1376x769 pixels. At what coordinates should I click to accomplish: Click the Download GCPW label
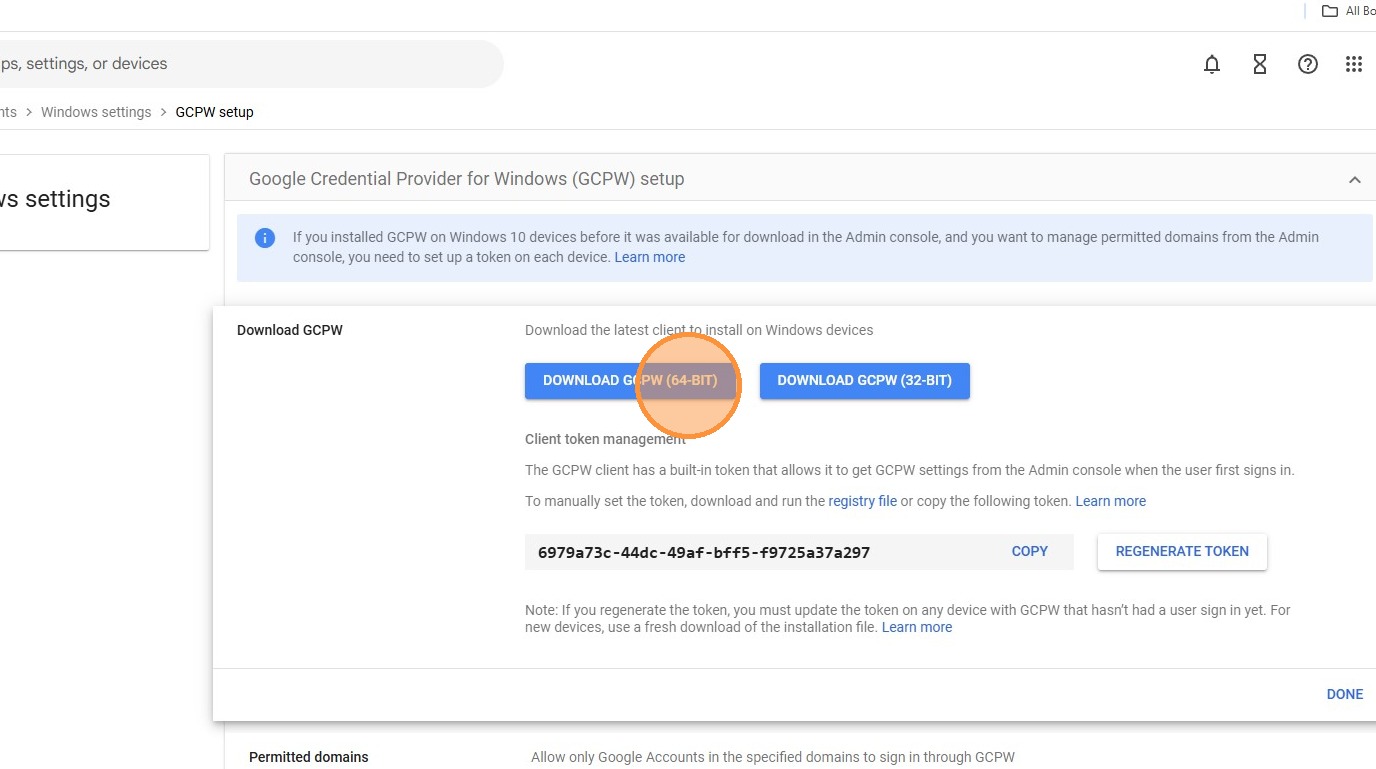[290, 330]
